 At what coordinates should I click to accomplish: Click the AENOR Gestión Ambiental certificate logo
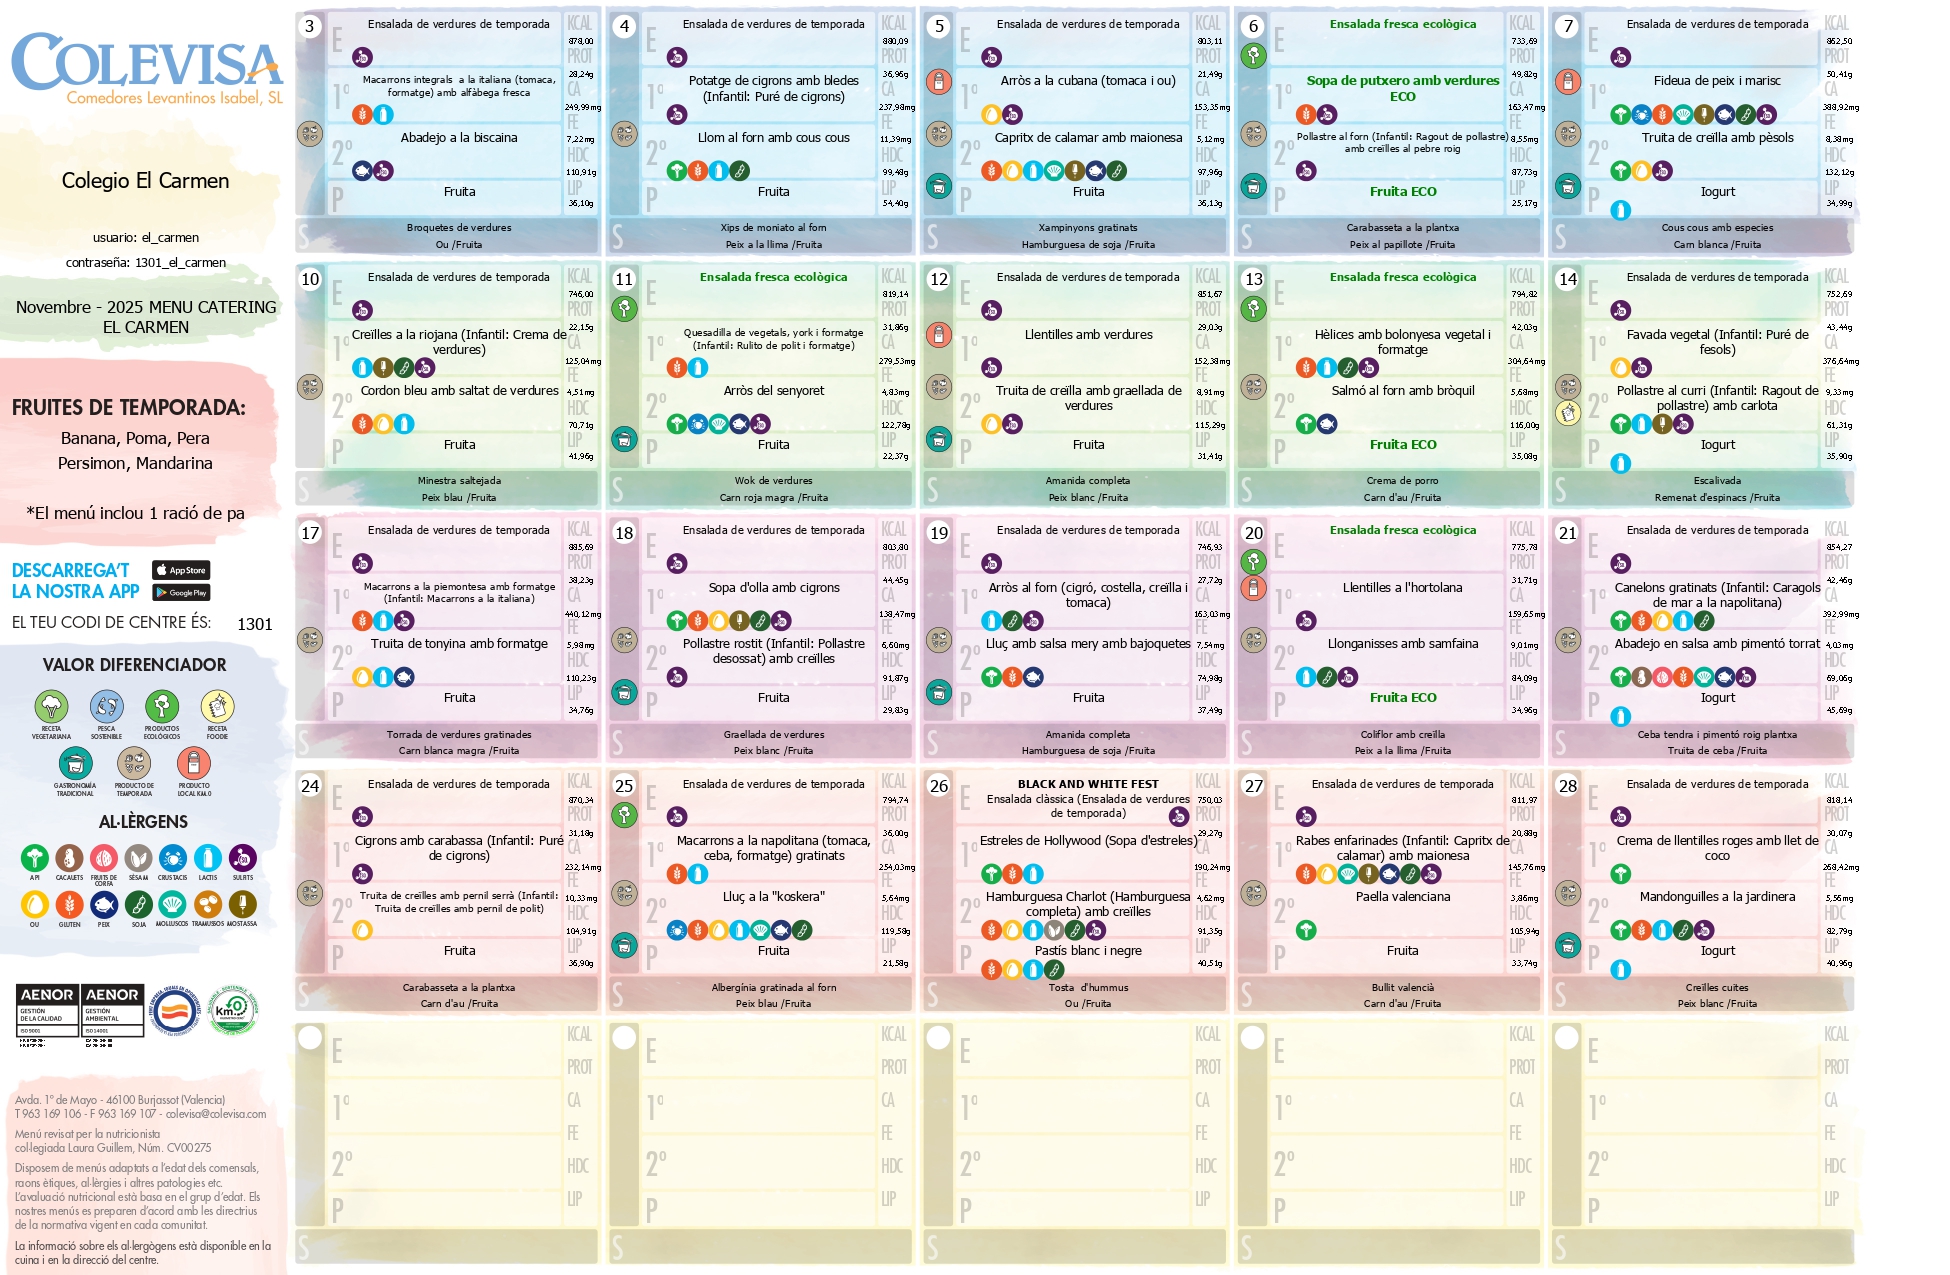pos(112,1010)
